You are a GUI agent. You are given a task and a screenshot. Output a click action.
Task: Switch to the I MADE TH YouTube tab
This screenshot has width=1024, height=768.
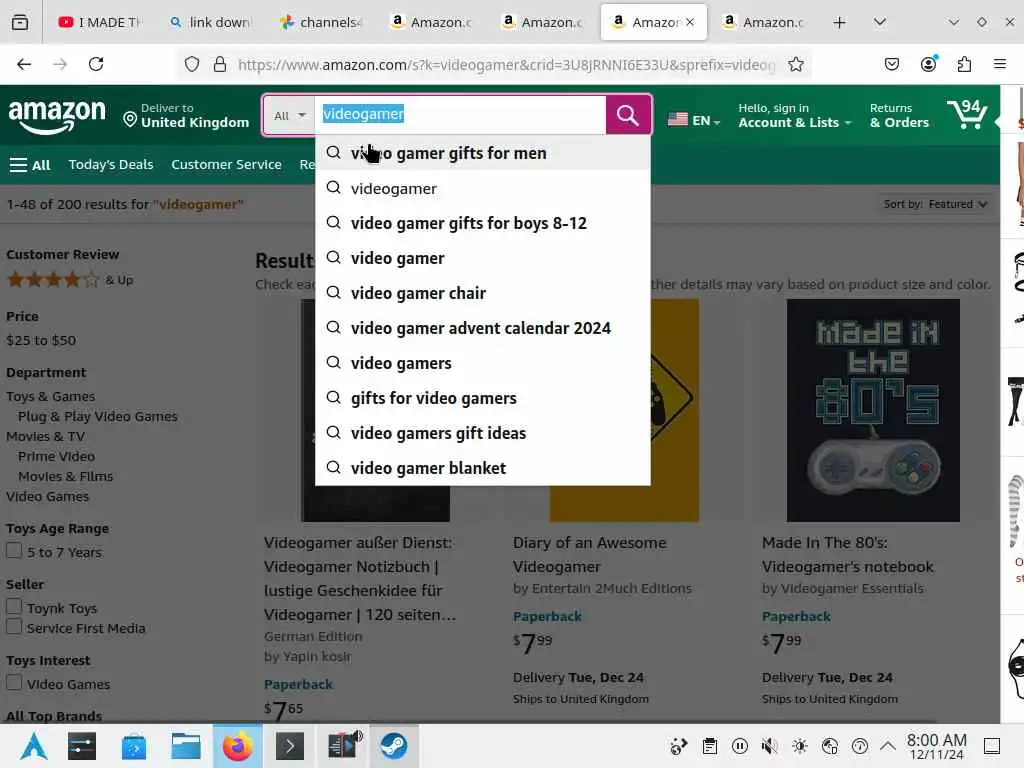[100, 22]
